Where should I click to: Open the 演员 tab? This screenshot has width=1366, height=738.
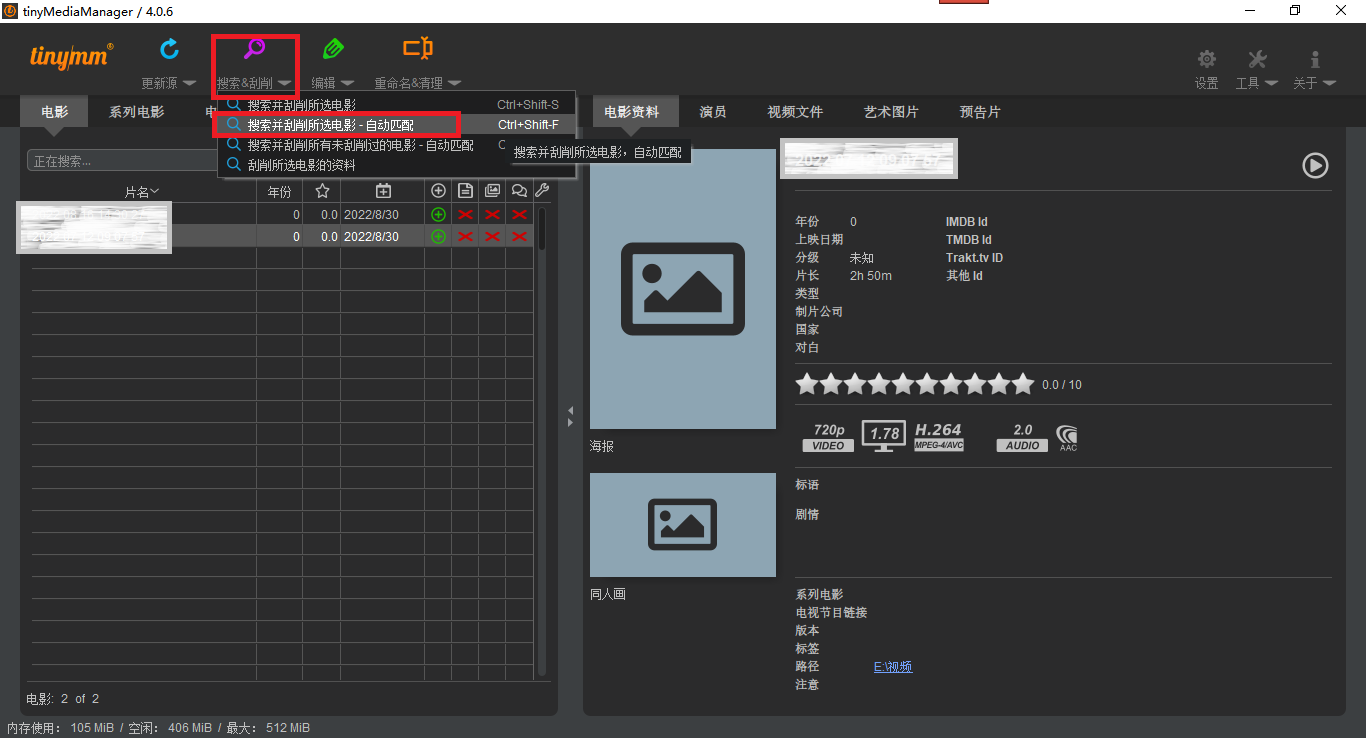coord(713,112)
